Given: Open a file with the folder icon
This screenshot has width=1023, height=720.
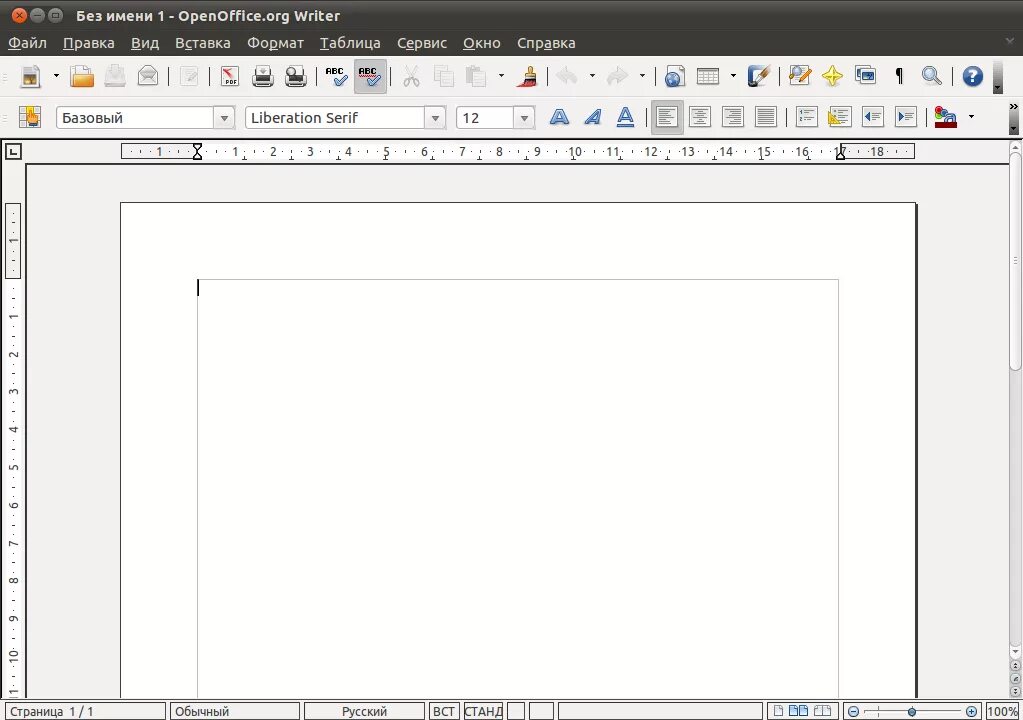Looking at the screenshot, I should click(82, 76).
